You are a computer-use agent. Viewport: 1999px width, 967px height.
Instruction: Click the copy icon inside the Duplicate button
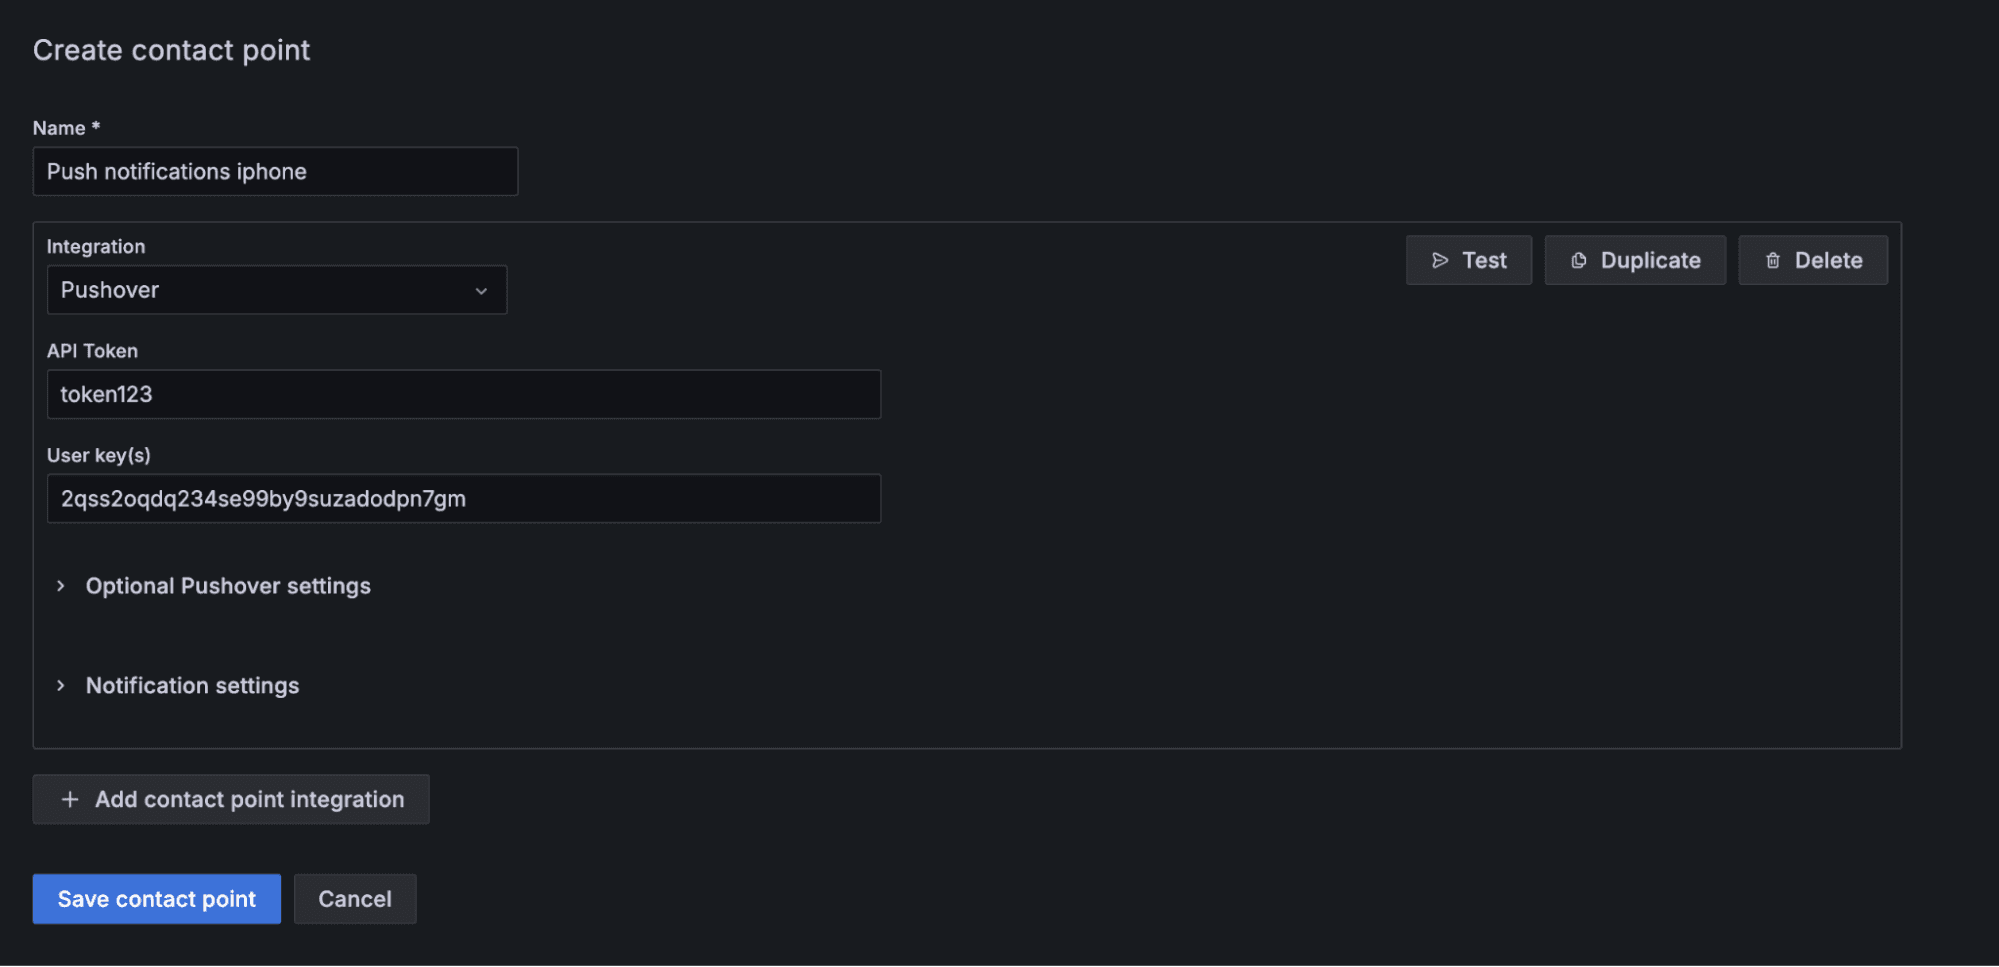pyautogui.click(x=1578, y=260)
